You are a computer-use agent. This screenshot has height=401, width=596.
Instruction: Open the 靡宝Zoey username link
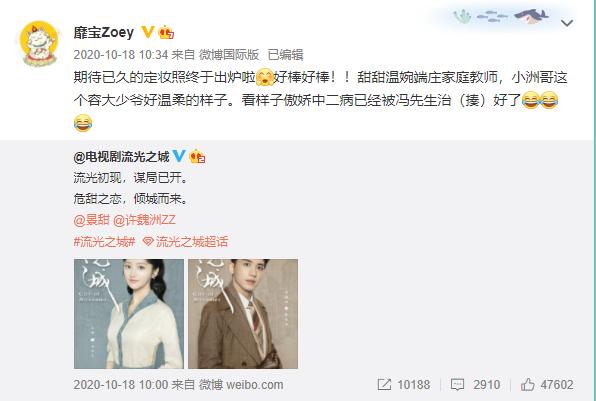point(104,32)
